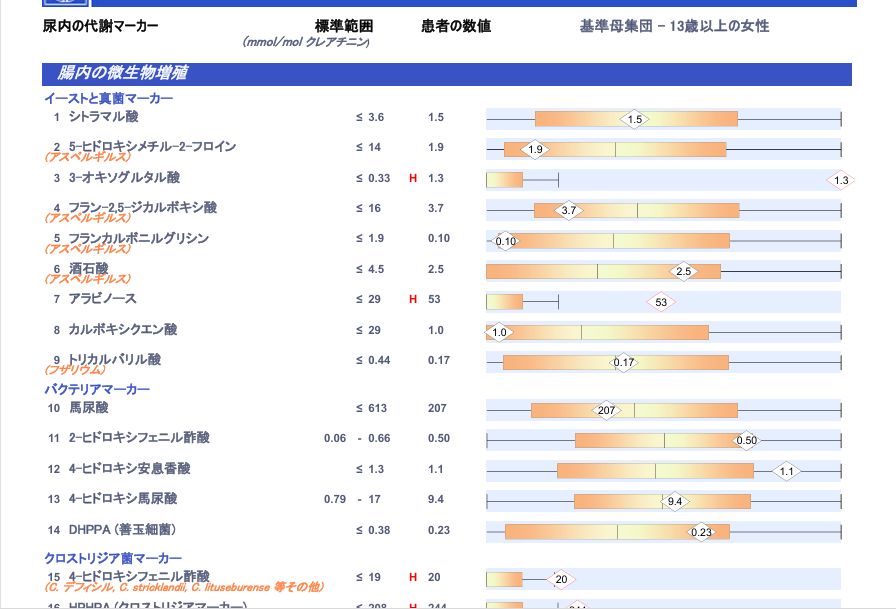Click the red H flag beside アラビノース

(412, 299)
